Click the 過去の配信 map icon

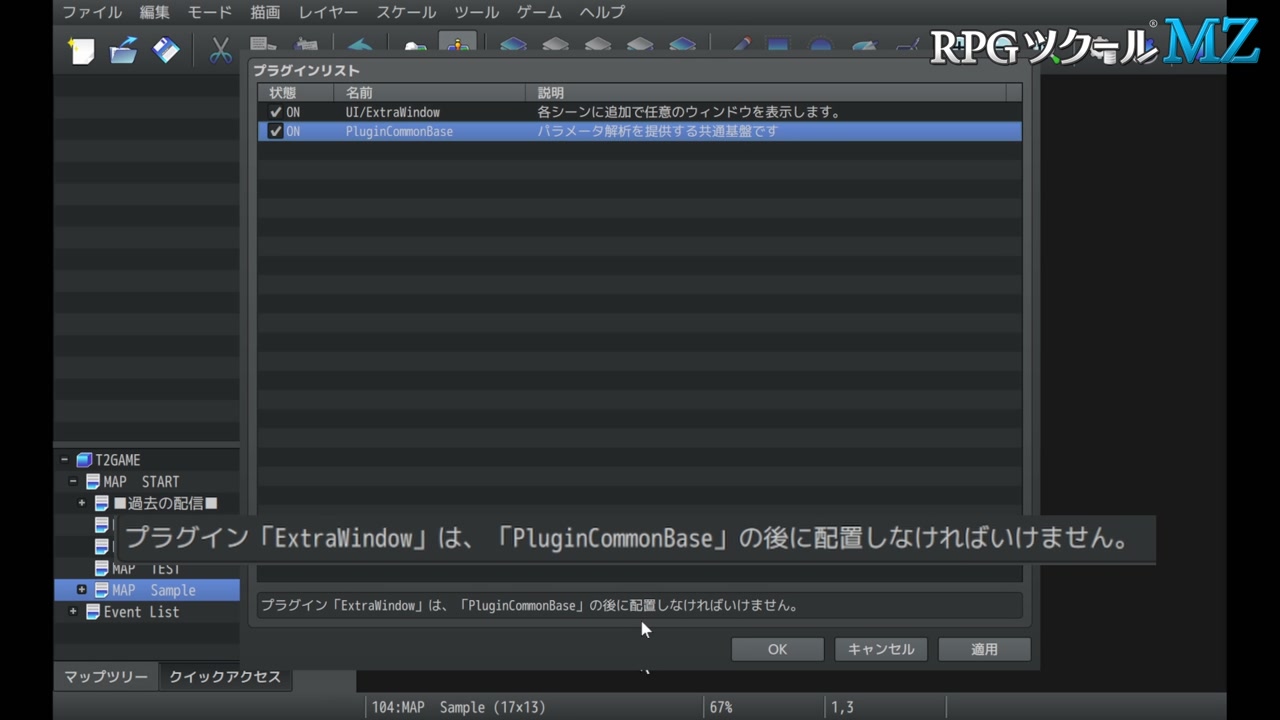(102, 503)
